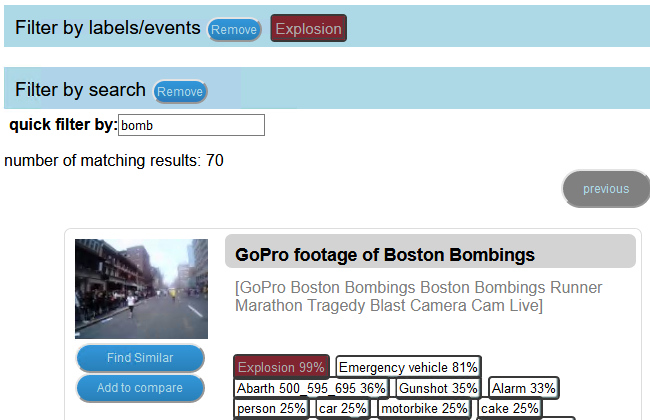Focus the quick filter text field

tap(191, 125)
